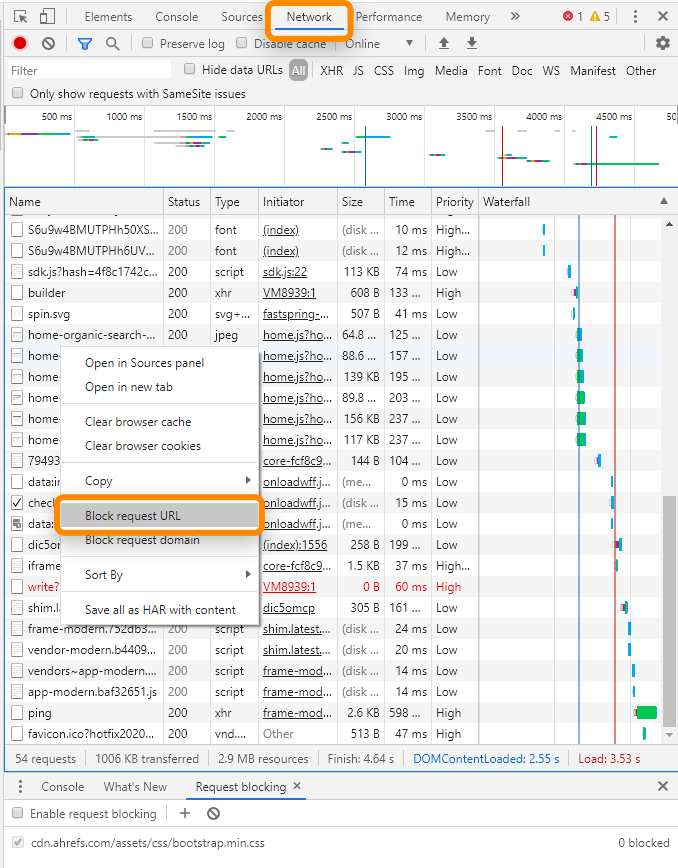Check the Hide data URLs option
678x868 pixels.
[190, 70]
